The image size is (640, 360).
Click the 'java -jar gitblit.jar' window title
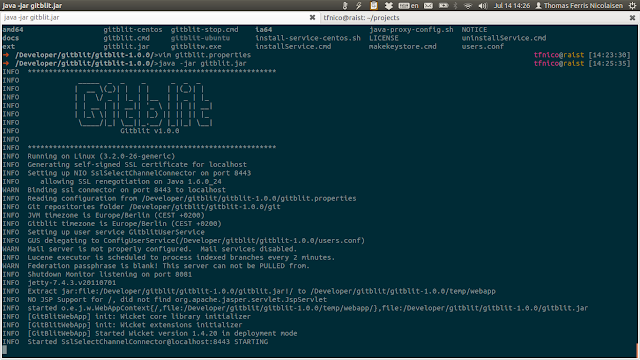pos(32,5)
